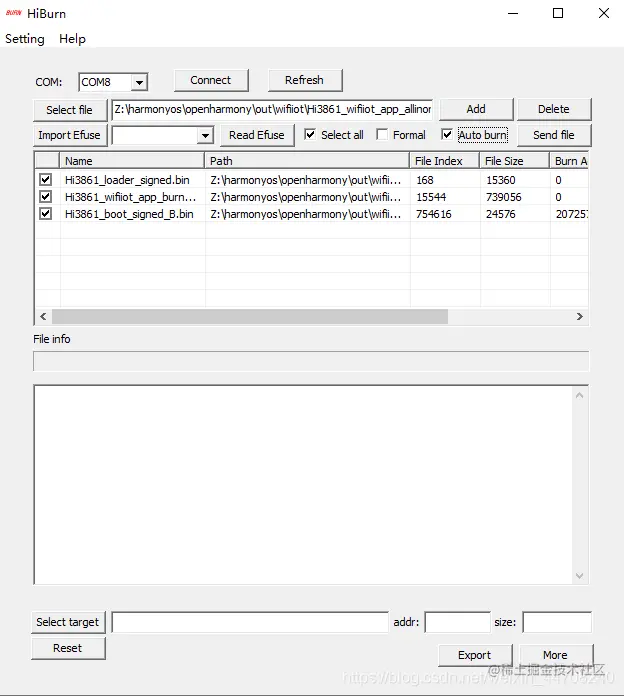Click the Name column header
Image resolution: width=624 pixels, height=696 pixels.
(x=132, y=161)
